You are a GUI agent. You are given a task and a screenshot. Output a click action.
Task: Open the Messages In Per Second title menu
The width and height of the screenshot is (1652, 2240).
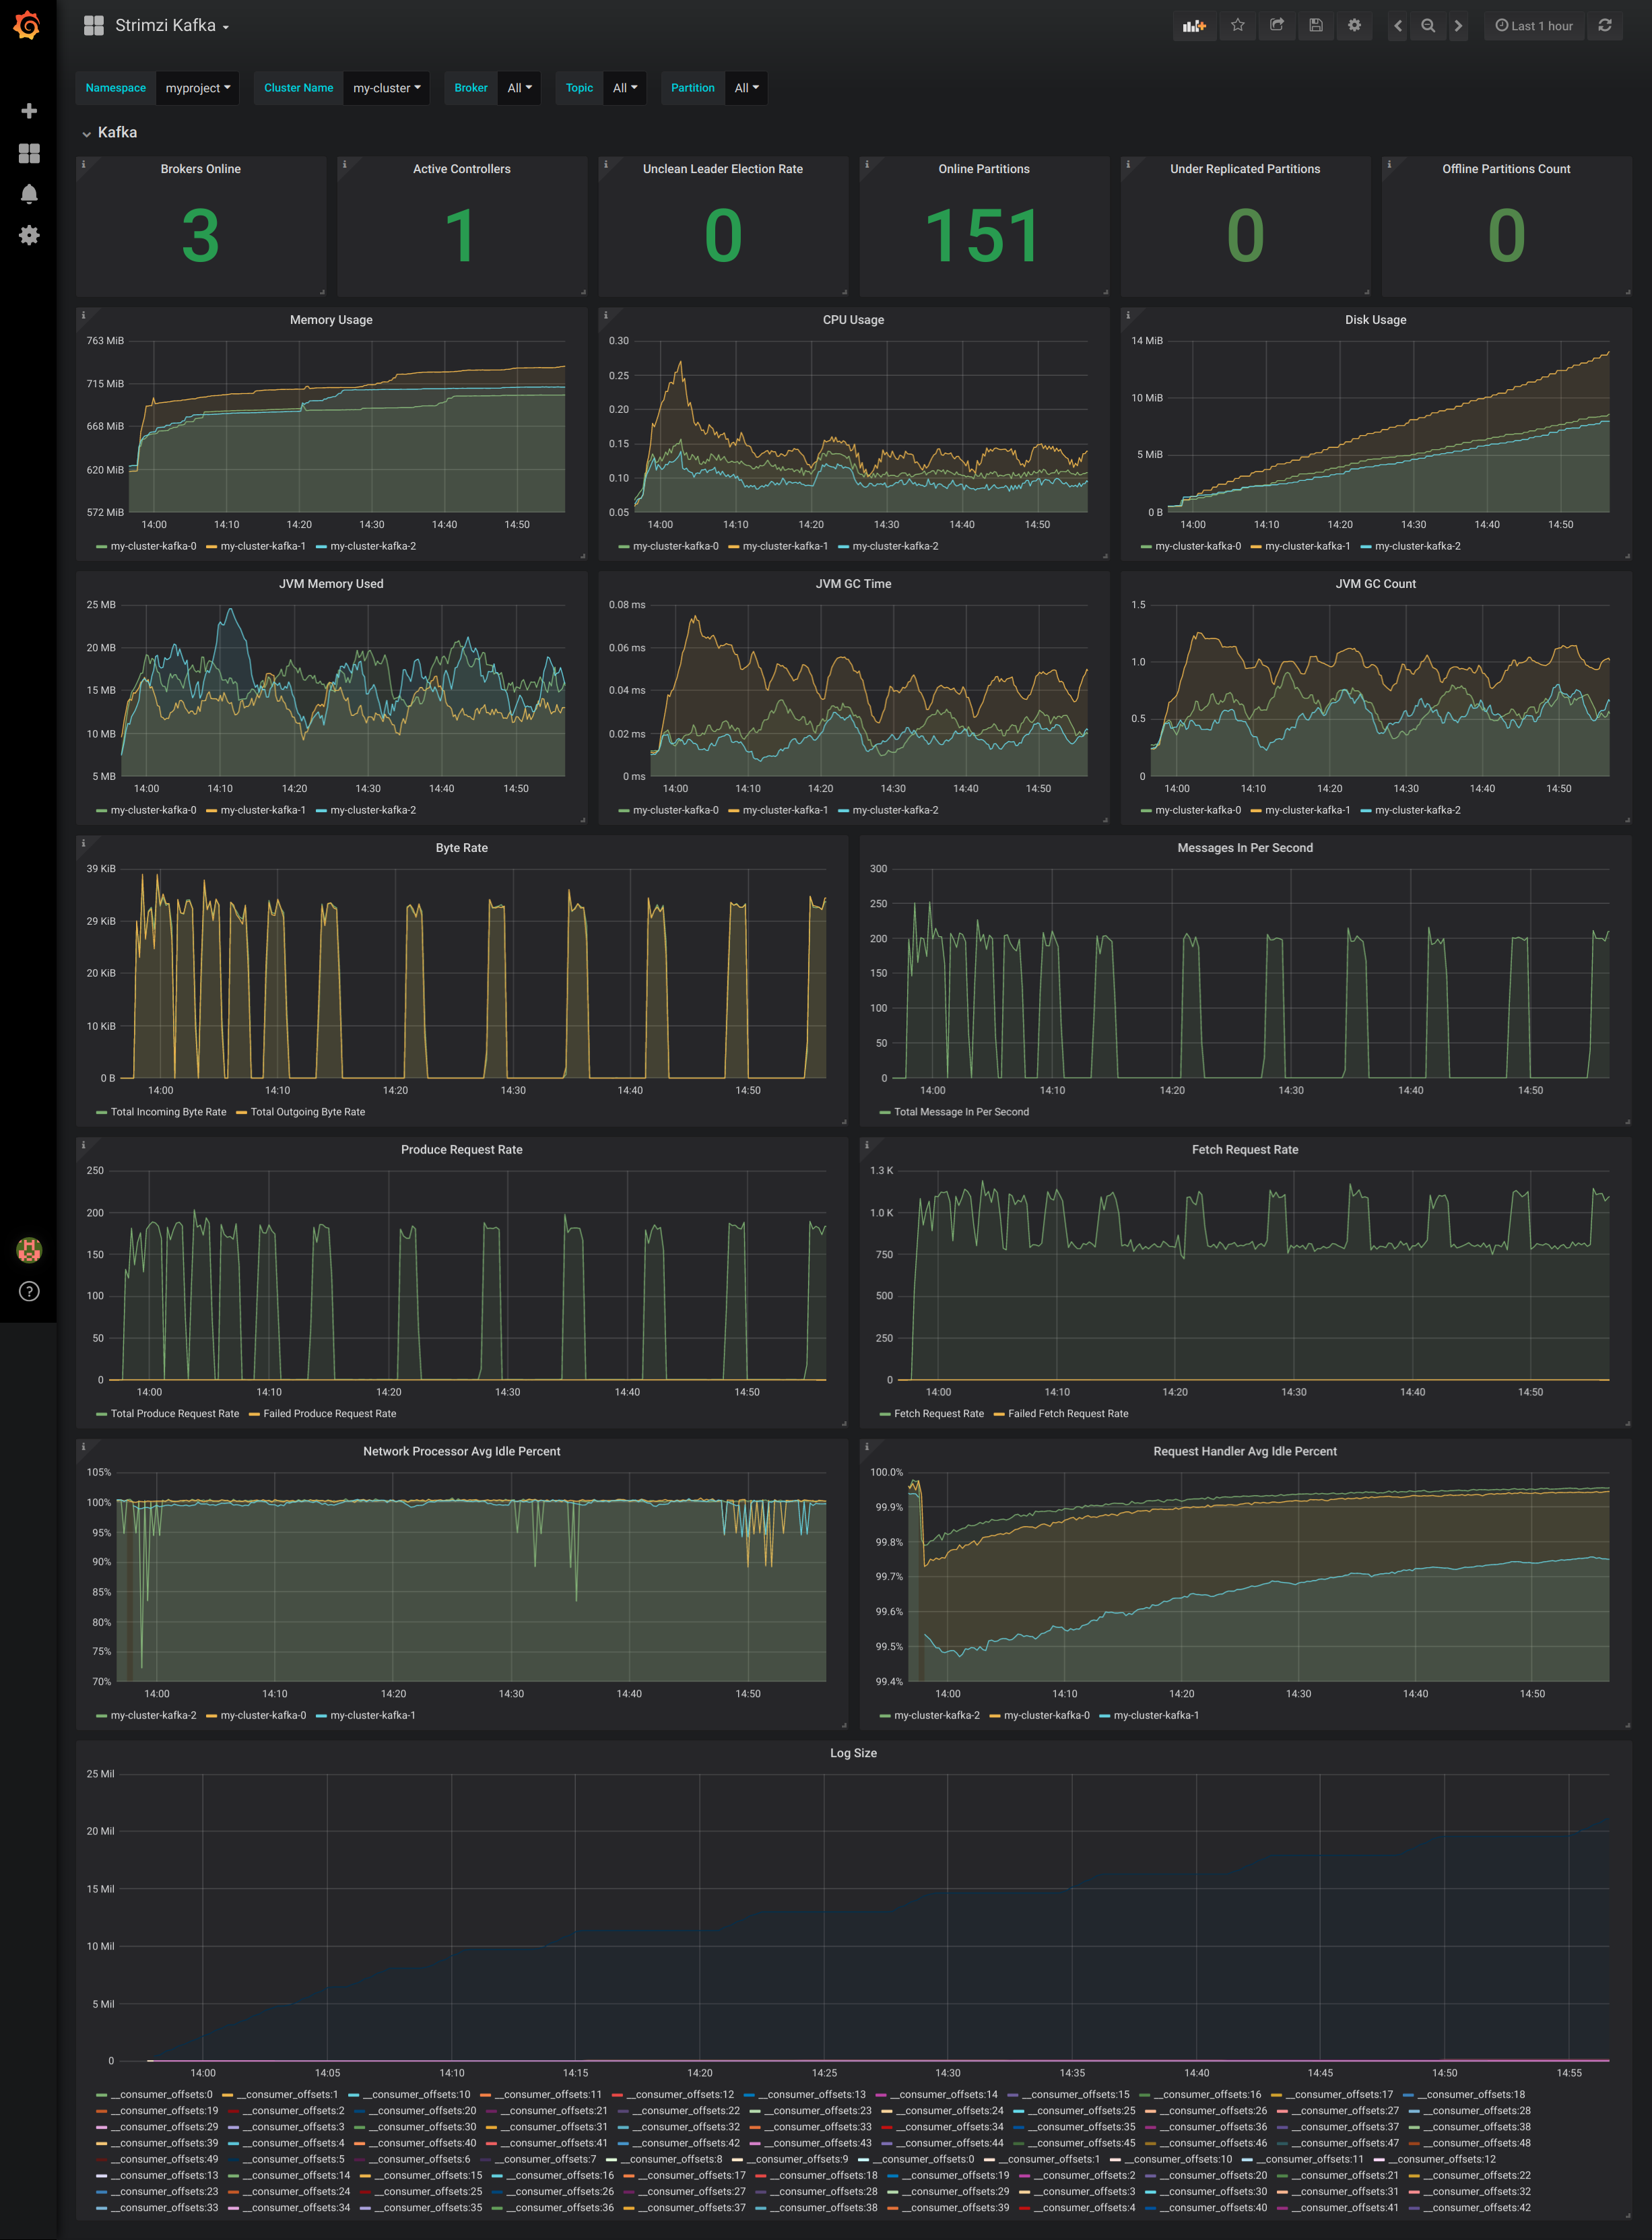(1245, 848)
